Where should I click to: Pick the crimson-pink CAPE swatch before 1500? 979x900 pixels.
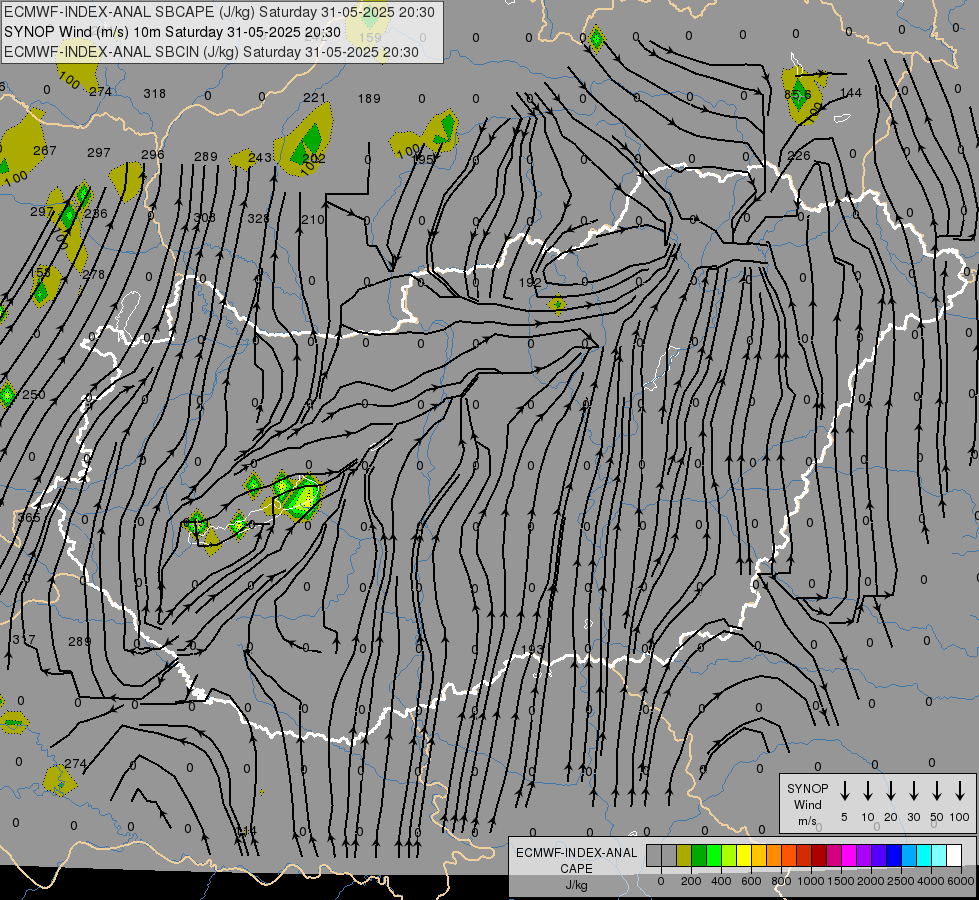[x=834, y=855]
